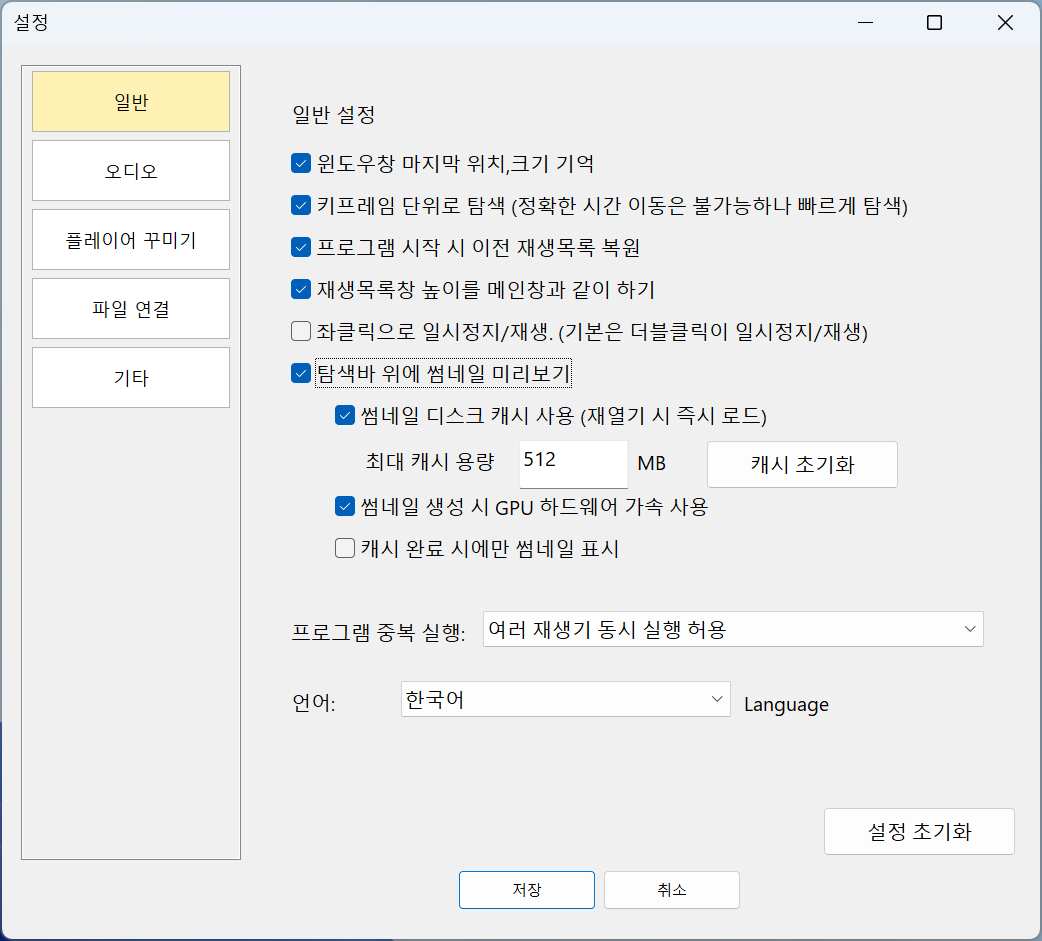Open the 프로그램 중복 실행 dropdown
The height and width of the screenshot is (941, 1042).
pos(733,629)
